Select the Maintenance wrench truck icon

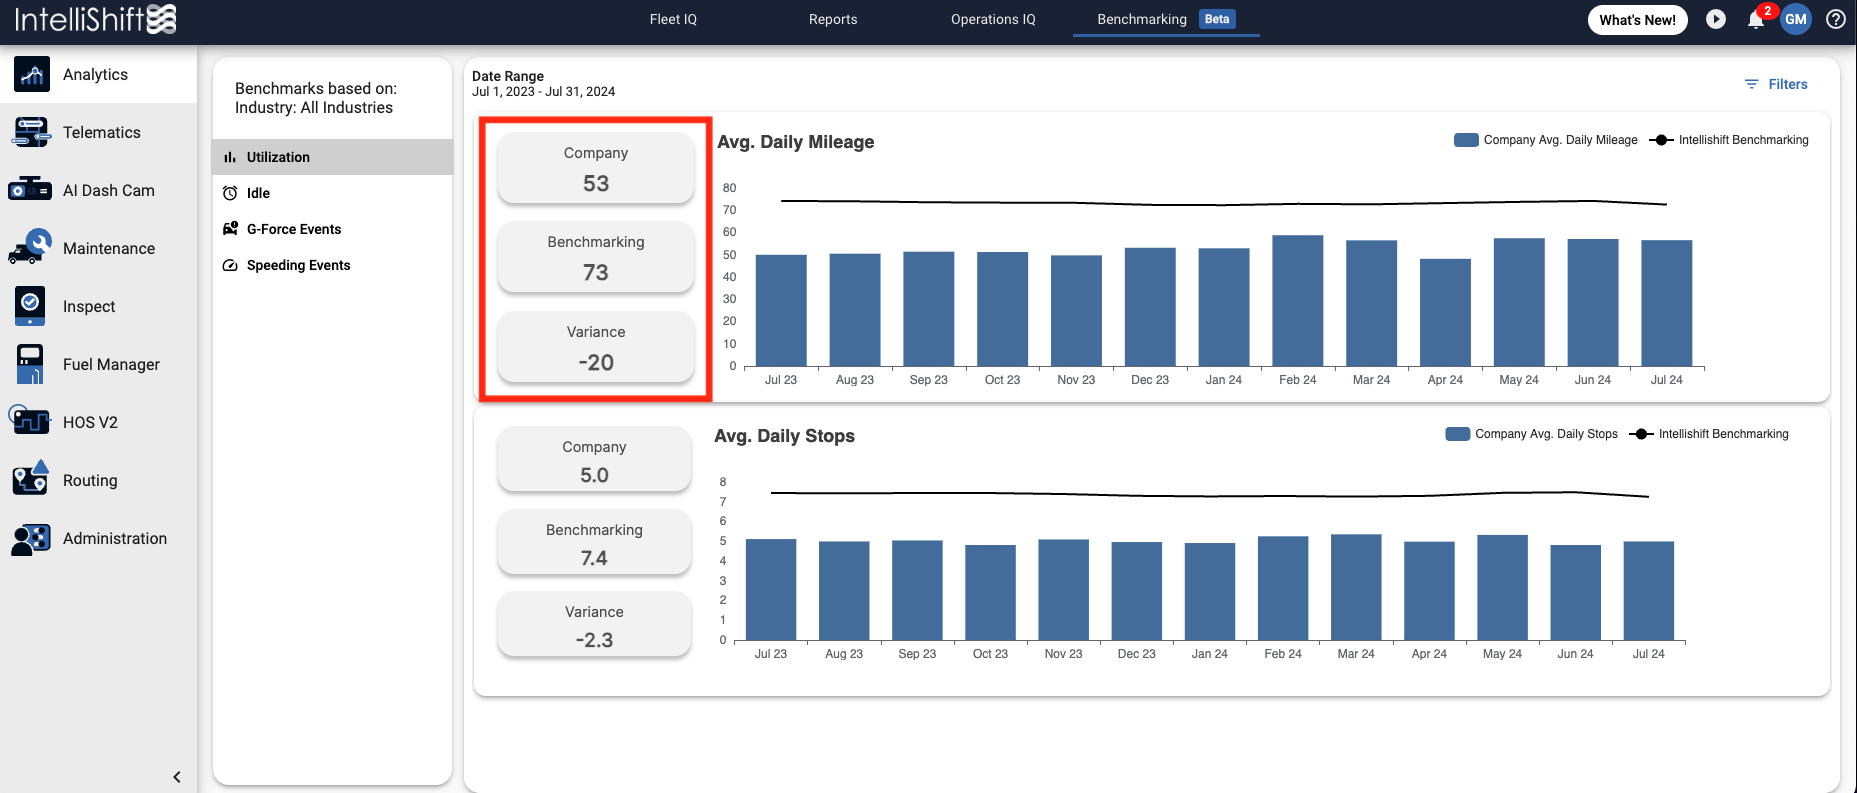30,248
